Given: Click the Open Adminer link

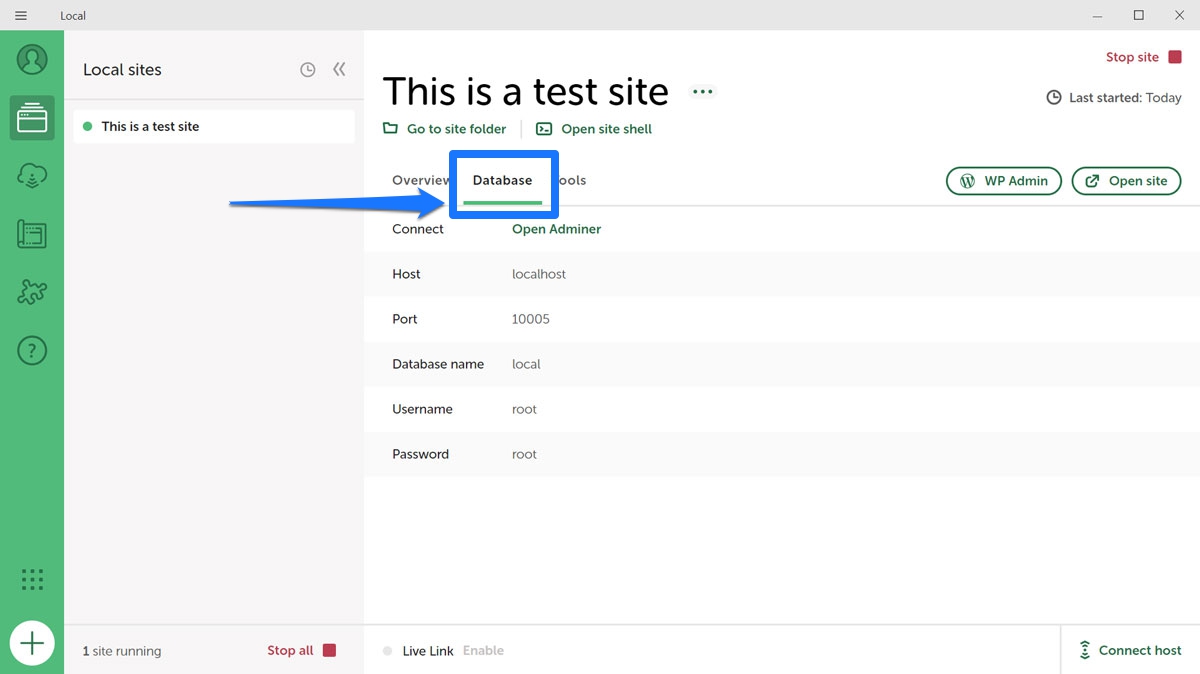Looking at the screenshot, I should click(x=556, y=229).
